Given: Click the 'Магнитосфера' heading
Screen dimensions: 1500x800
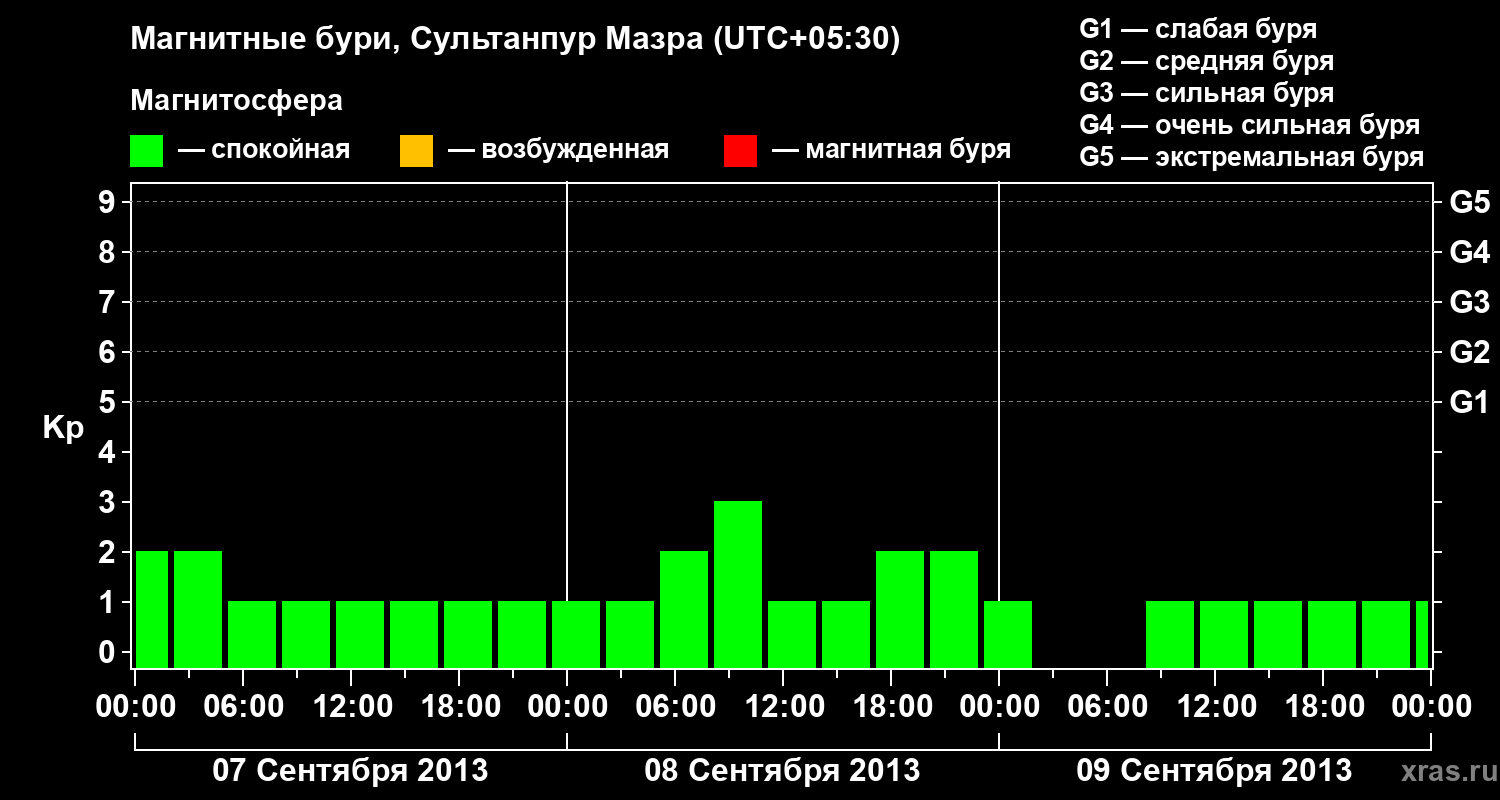Looking at the screenshot, I should 236,101.
